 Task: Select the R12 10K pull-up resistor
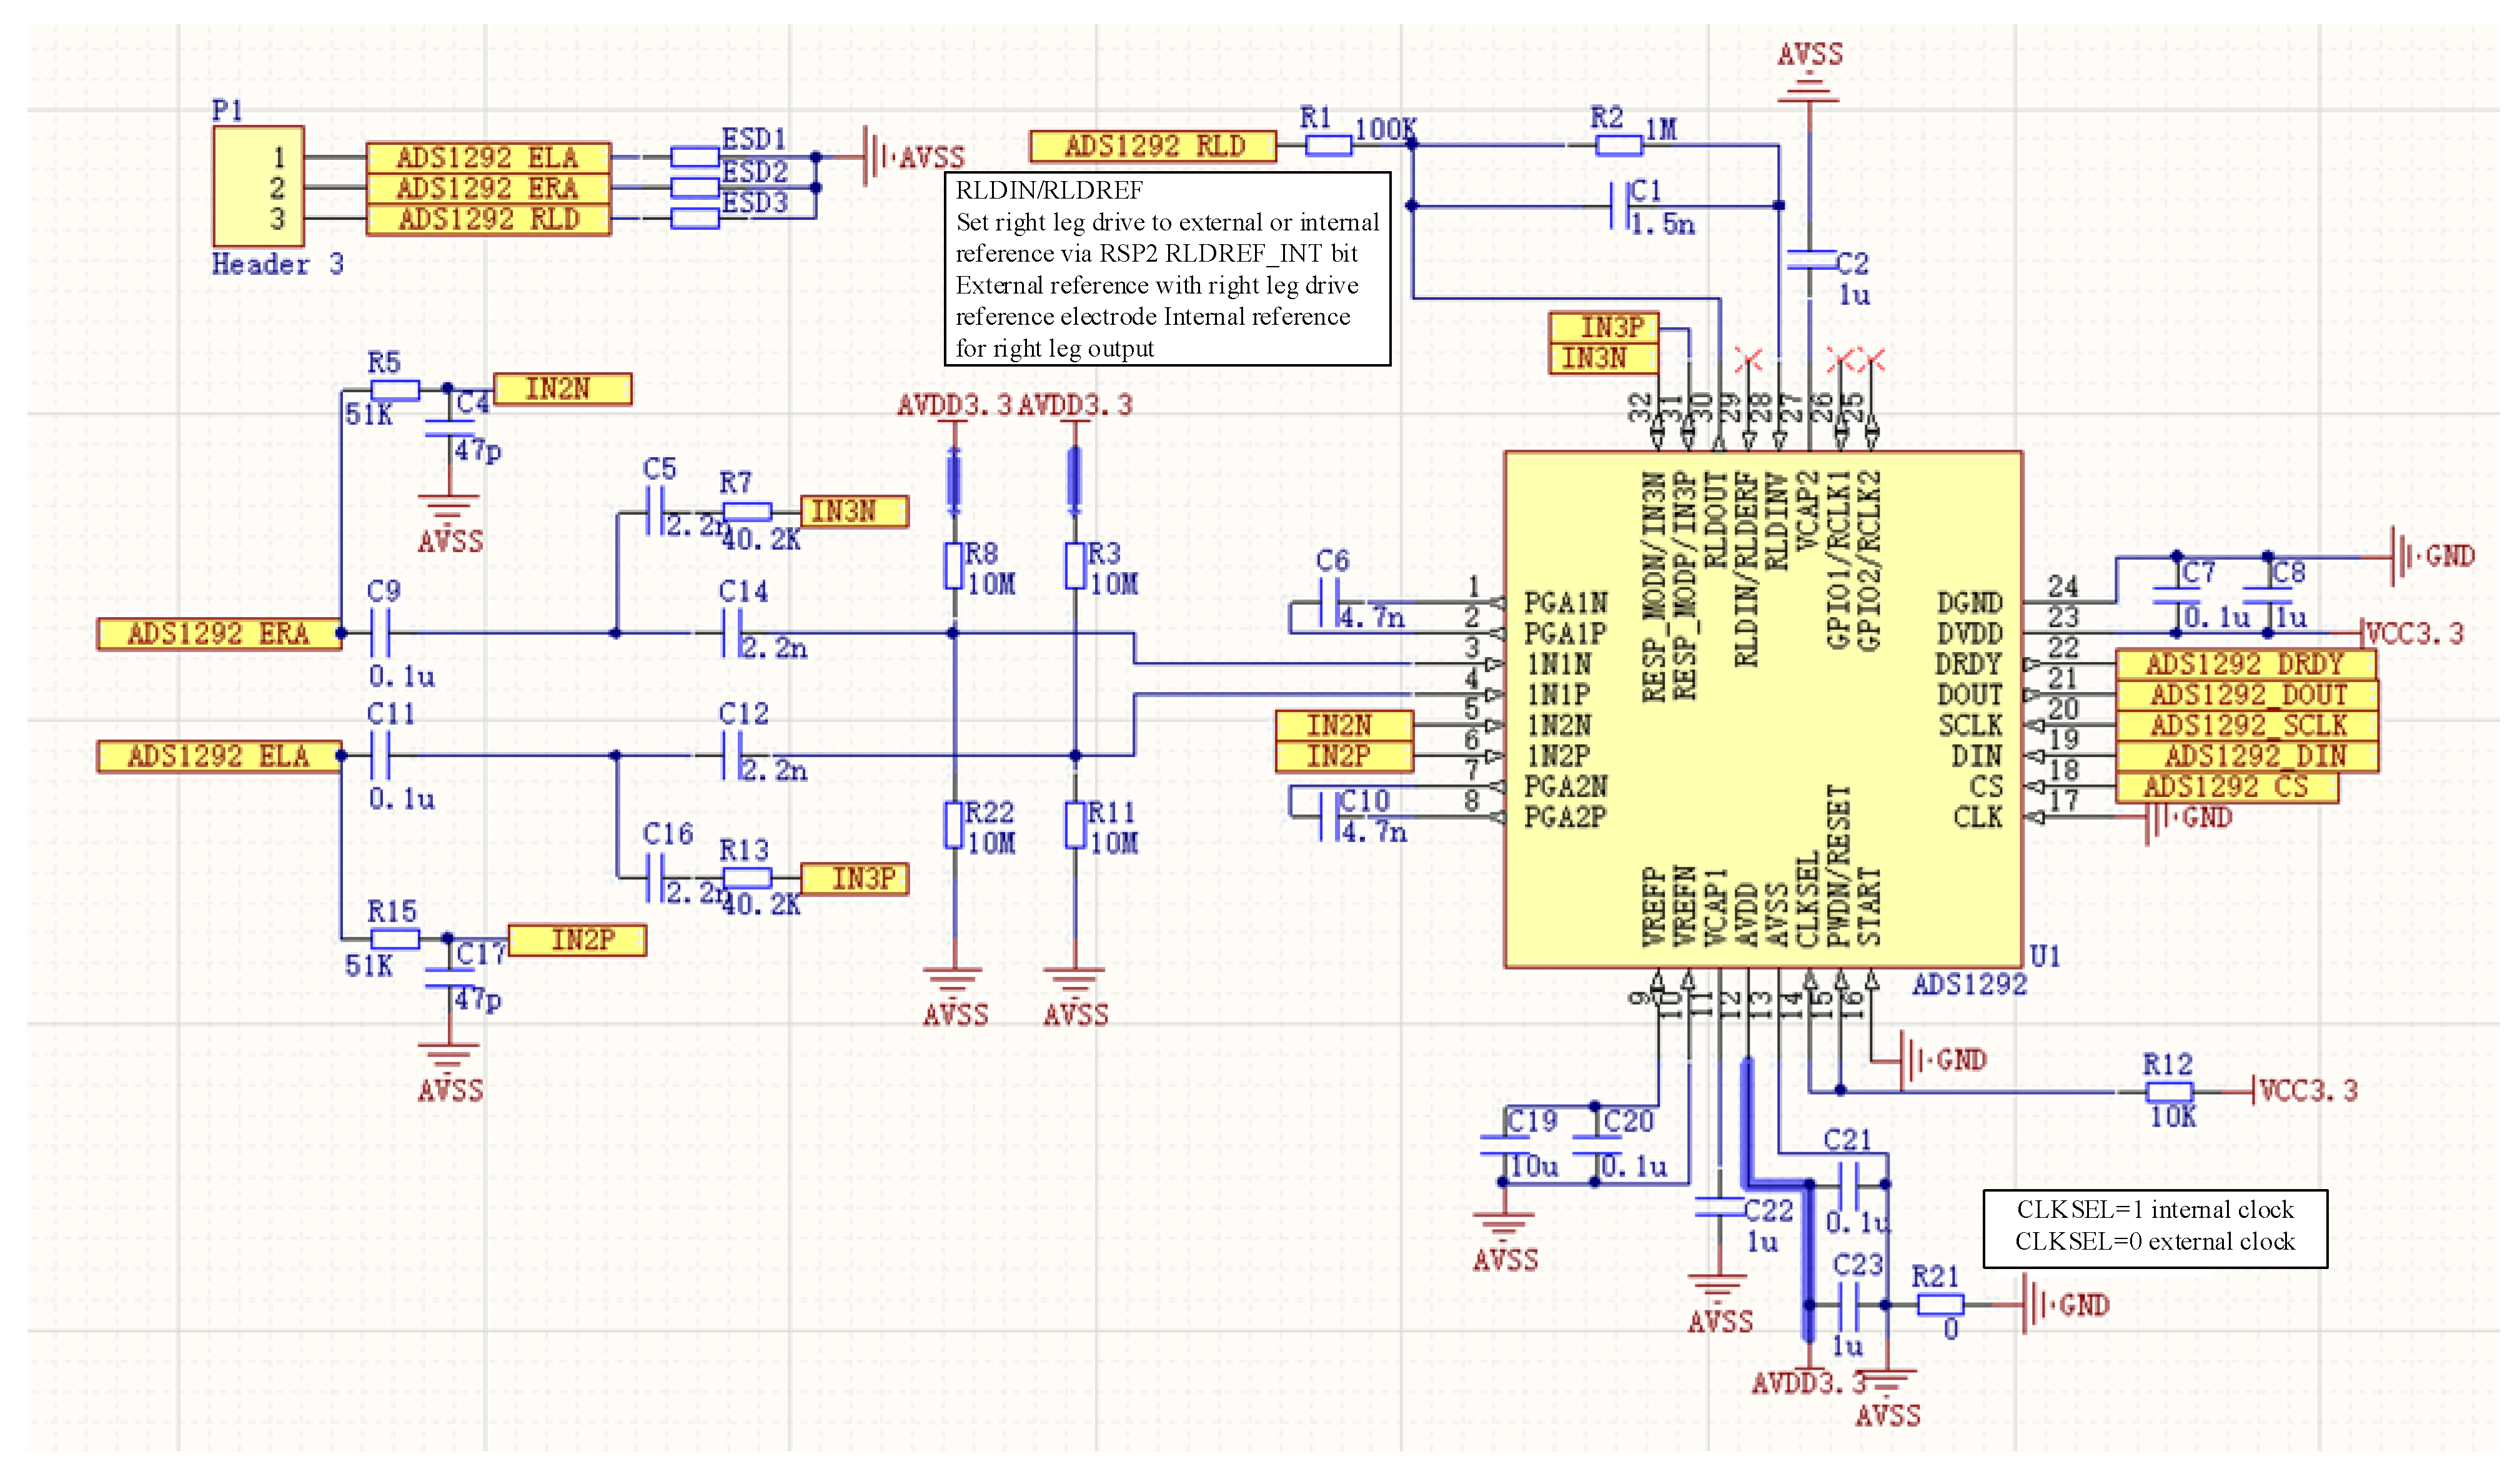click(2169, 1092)
